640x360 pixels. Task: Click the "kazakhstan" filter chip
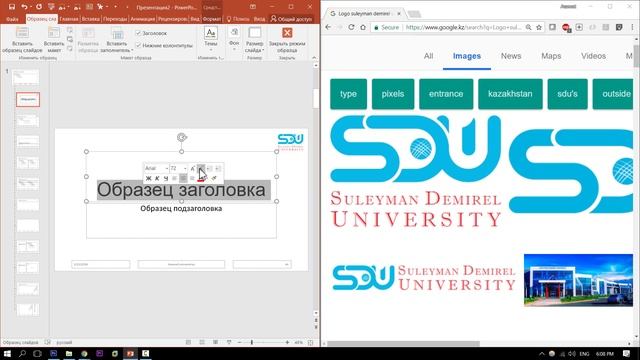[510, 94]
